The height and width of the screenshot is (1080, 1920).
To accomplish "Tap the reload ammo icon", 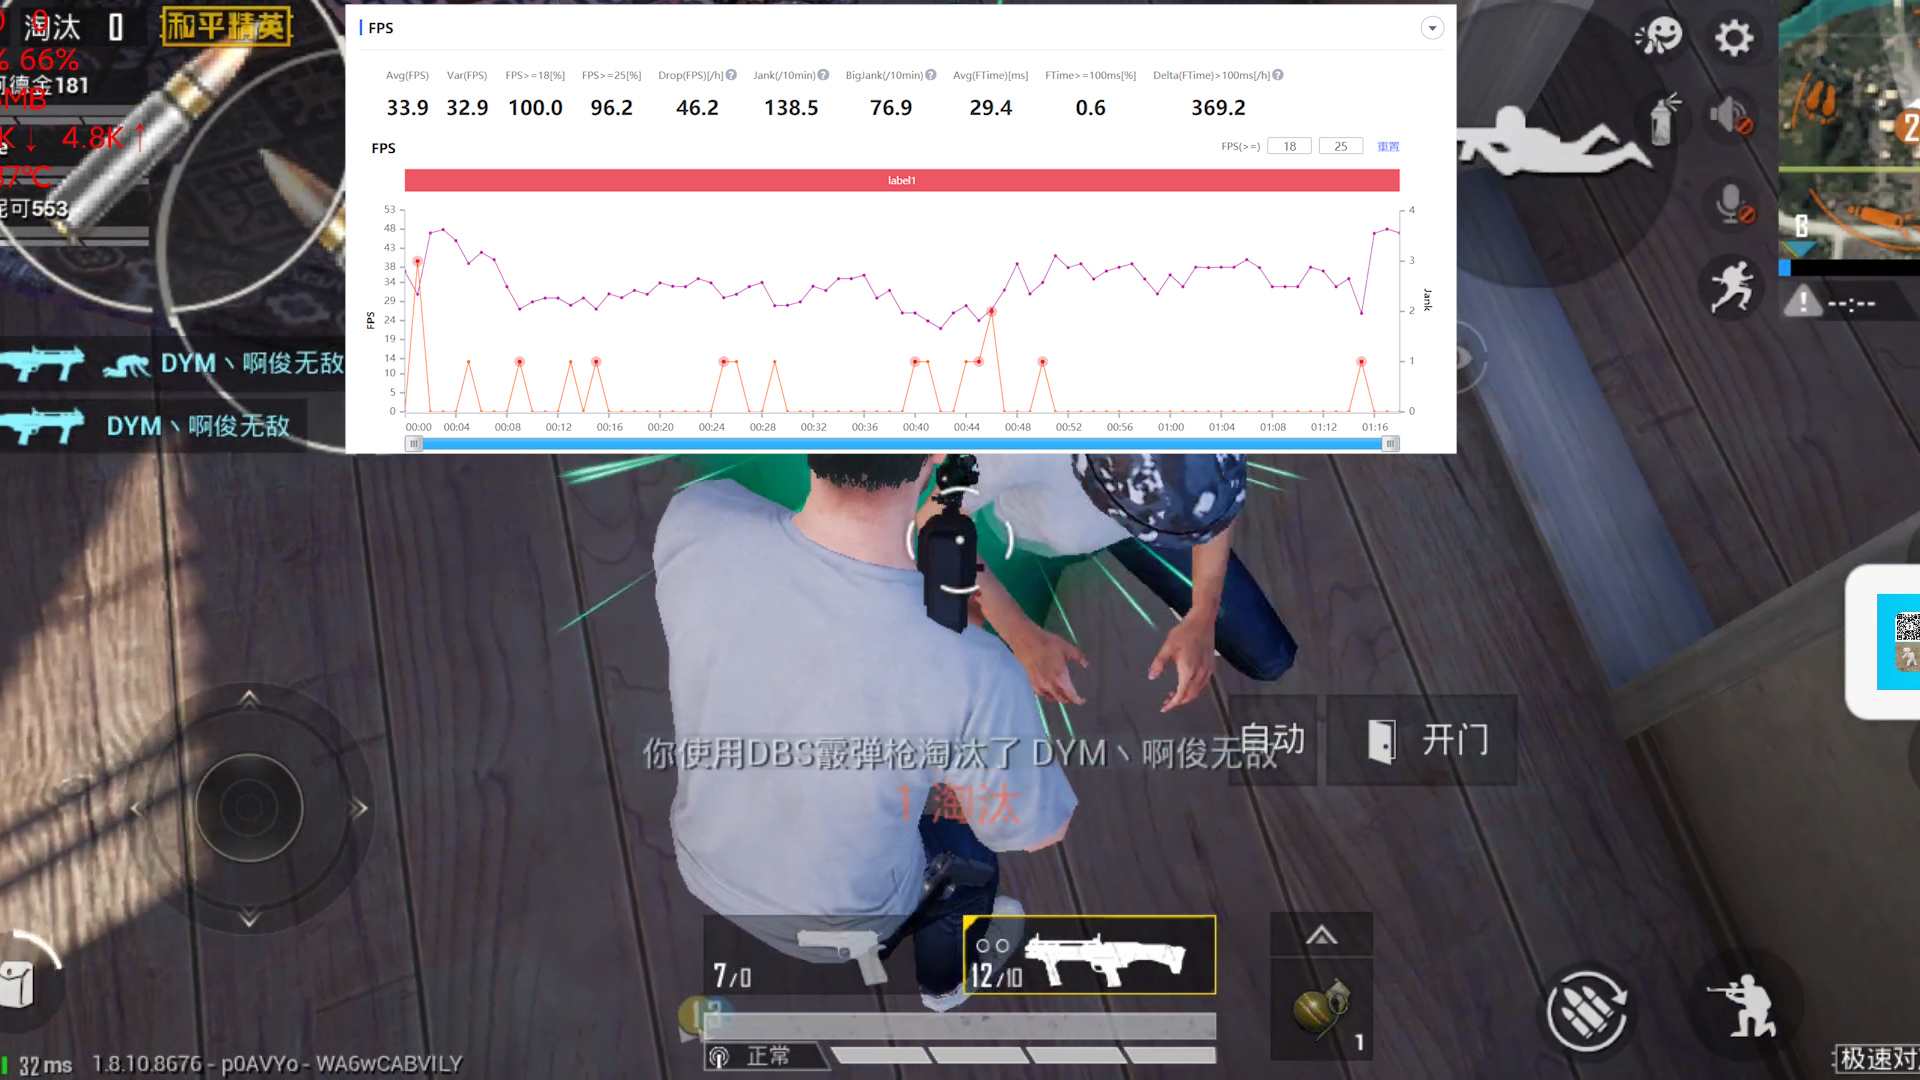I will coord(1586,1012).
